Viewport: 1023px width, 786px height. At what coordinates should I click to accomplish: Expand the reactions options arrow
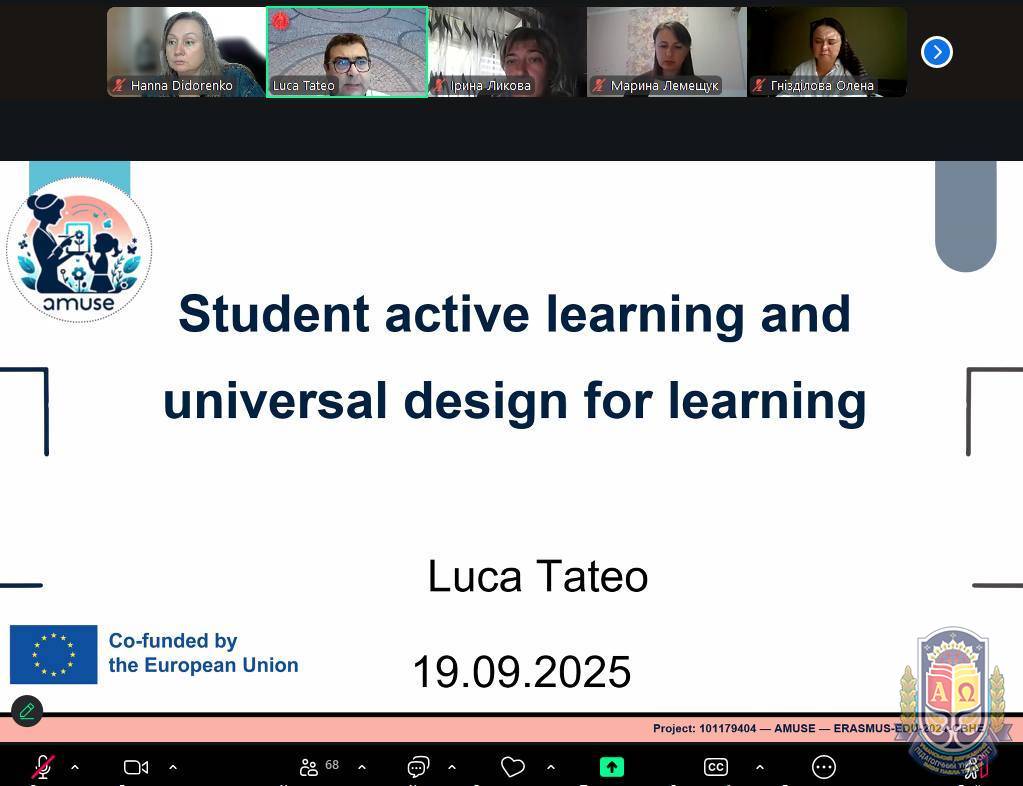551,767
